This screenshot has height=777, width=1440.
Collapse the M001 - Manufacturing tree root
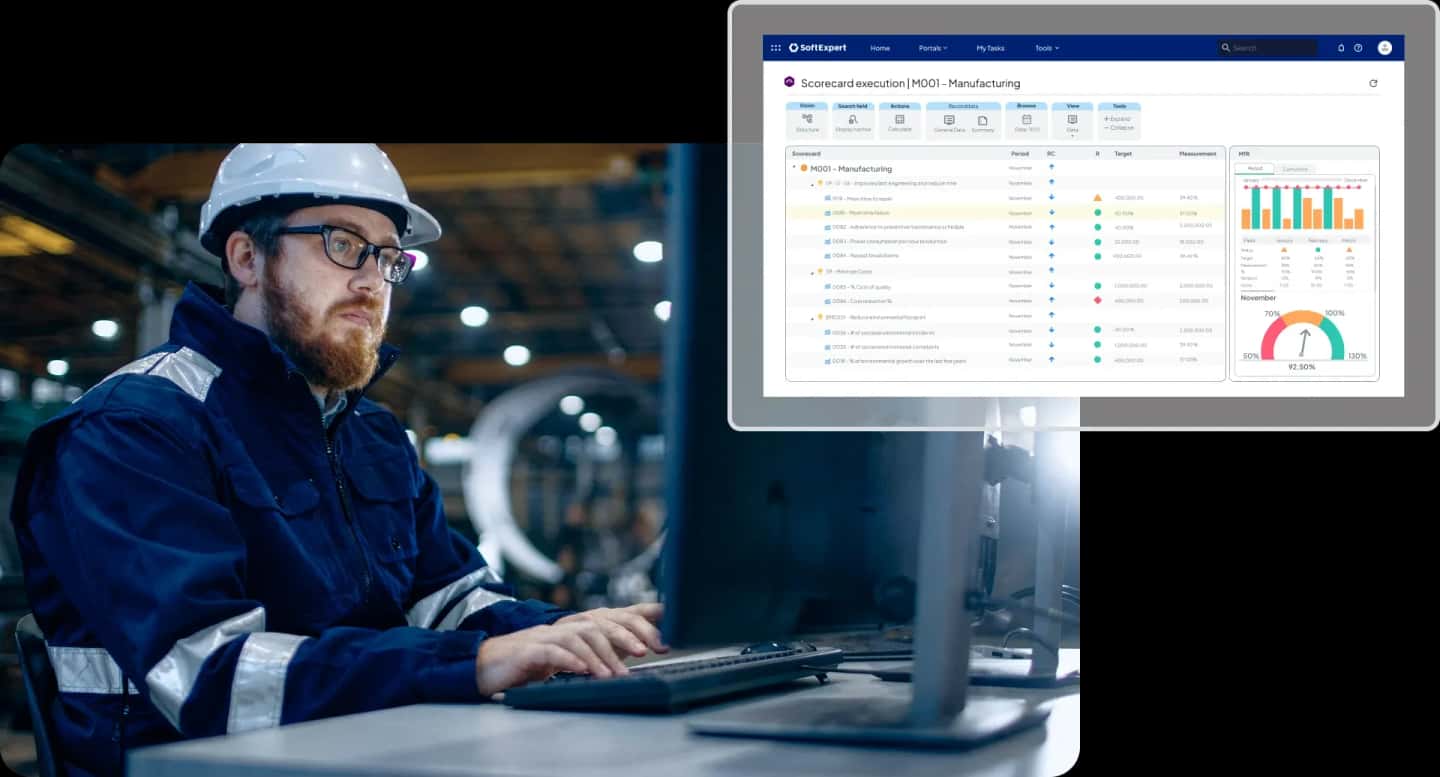coord(794,168)
